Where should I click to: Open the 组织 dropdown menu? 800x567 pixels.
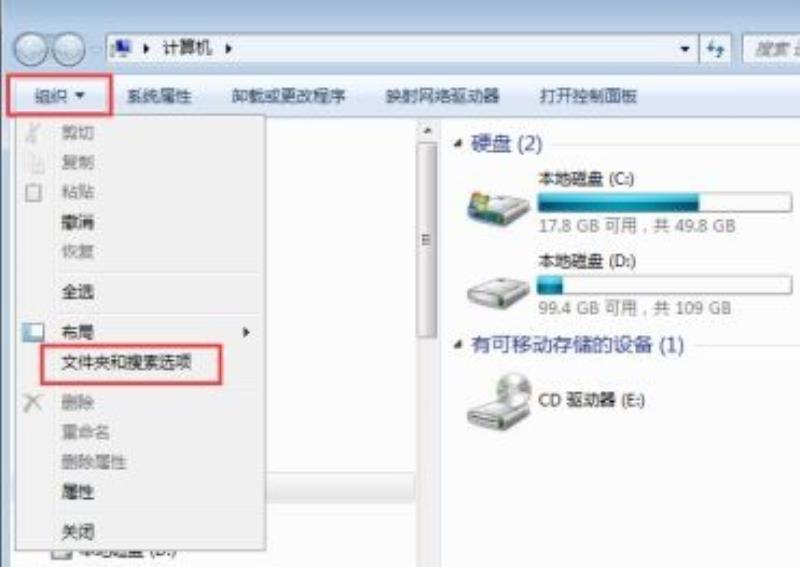click(59, 95)
